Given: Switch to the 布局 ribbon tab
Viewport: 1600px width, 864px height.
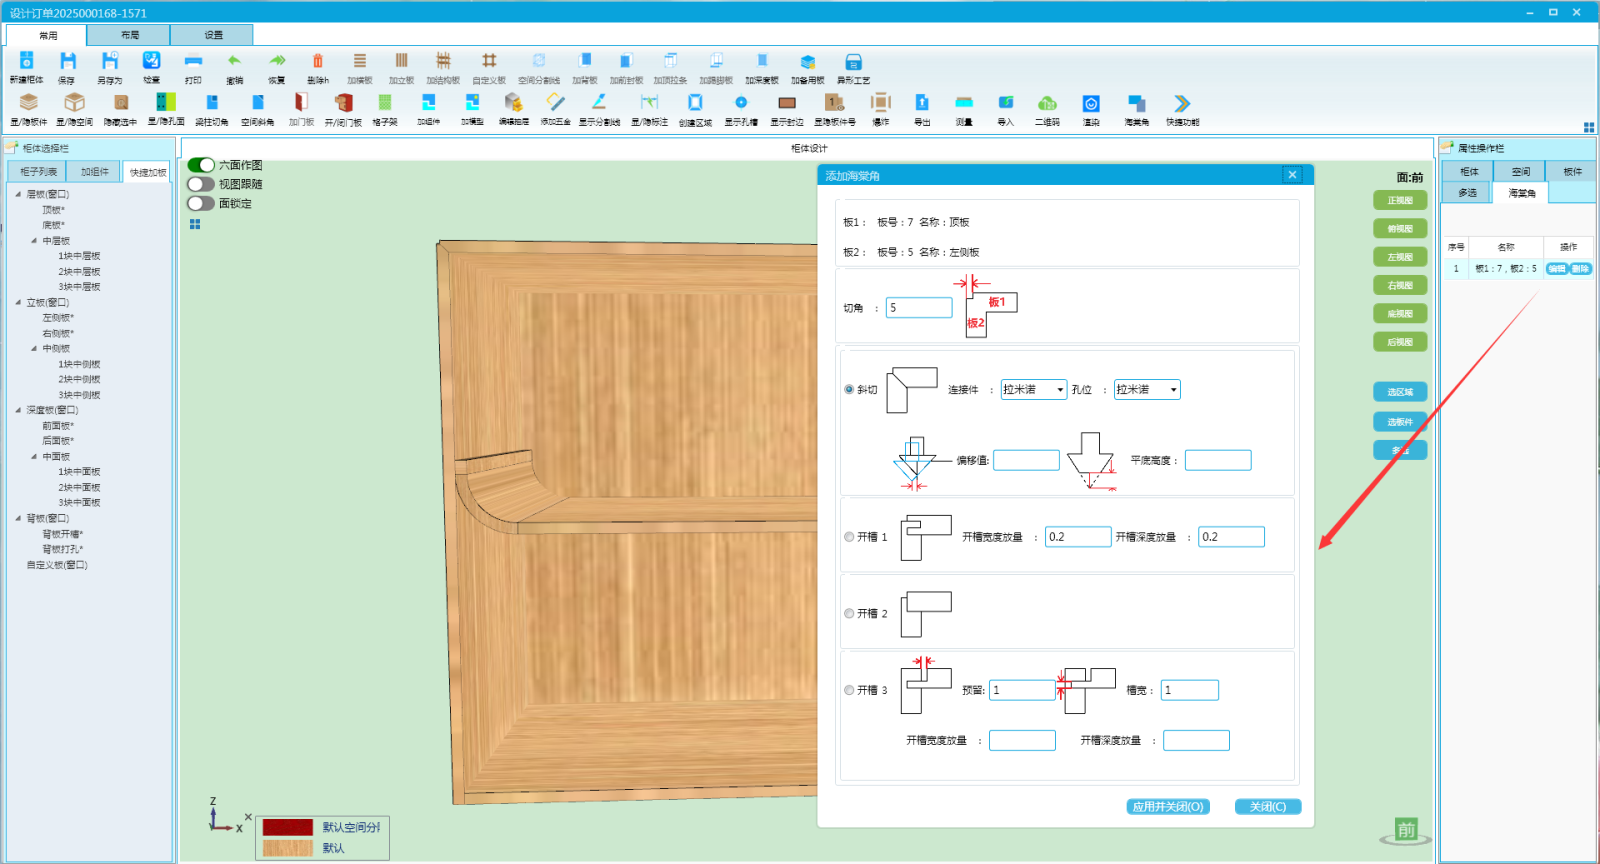Looking at the screenshot, I should [129, 35].
